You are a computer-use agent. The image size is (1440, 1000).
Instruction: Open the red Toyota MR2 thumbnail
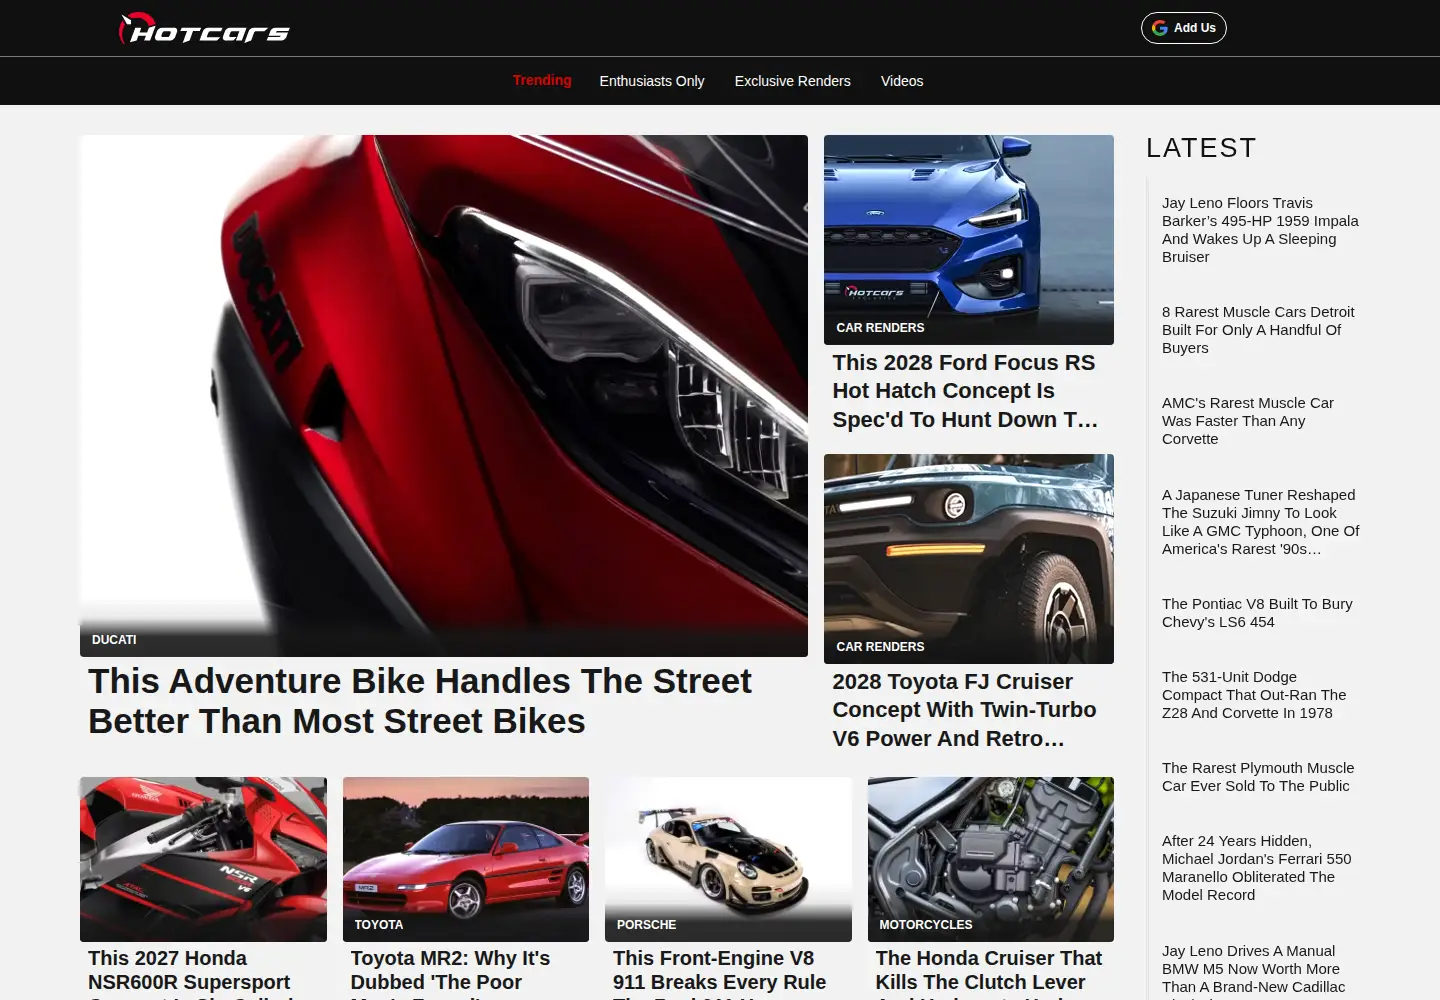[466, 859]
